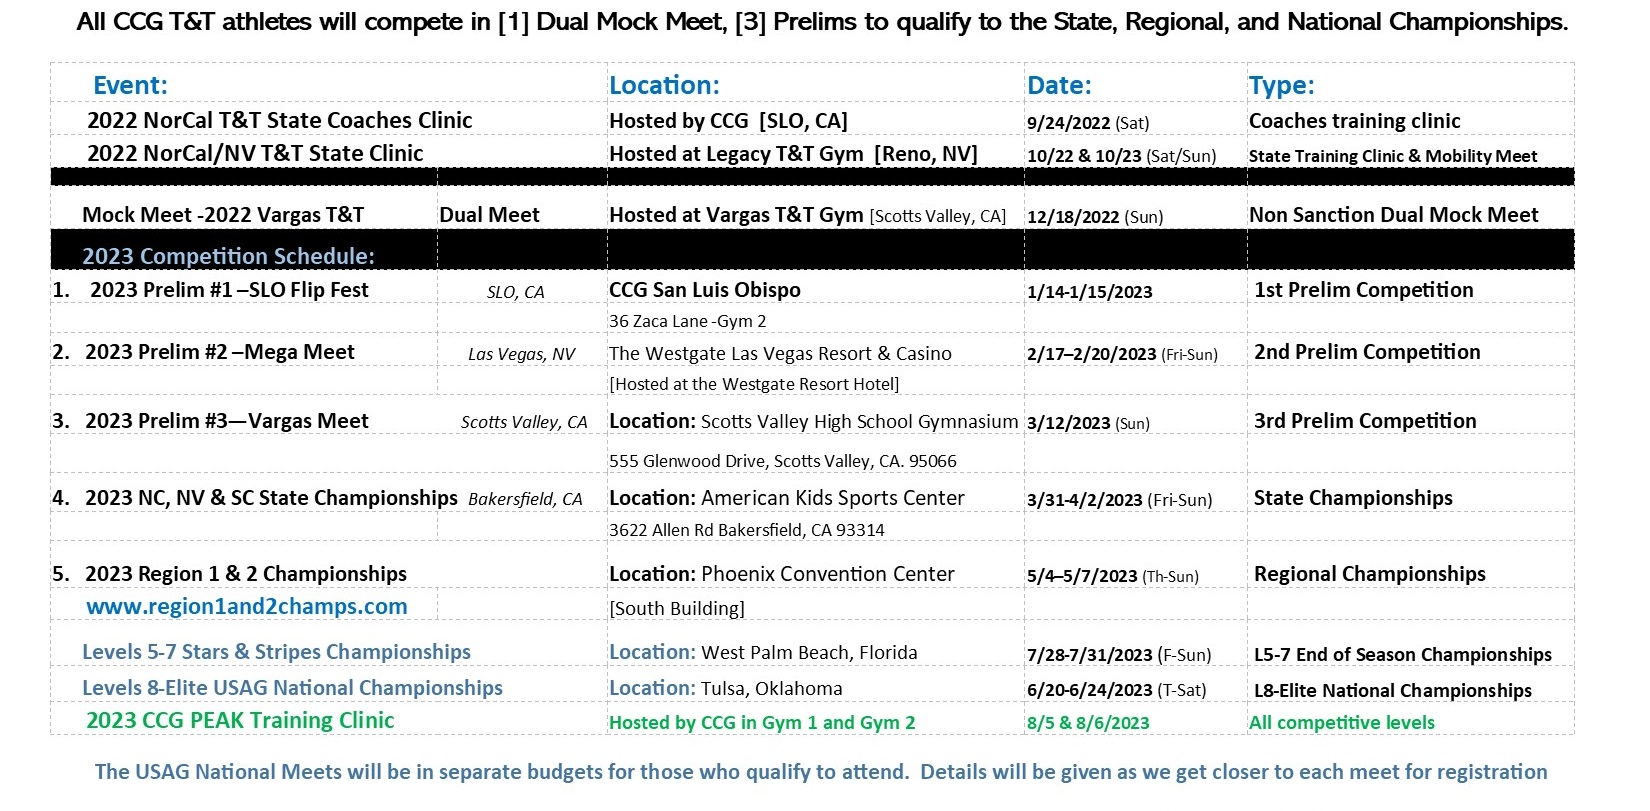Select Levels 5-7 Stars & Stripes Championships
Image resolution: width=1650 pixels, height=811 pixels.
coord(276,652)
